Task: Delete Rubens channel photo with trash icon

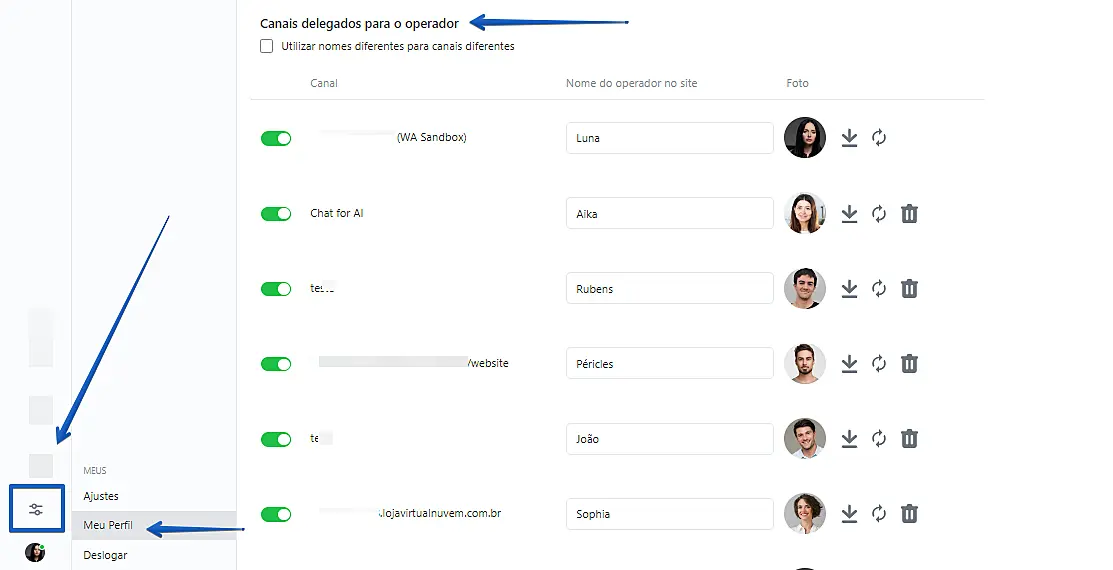Action: [x=909, y=289]
